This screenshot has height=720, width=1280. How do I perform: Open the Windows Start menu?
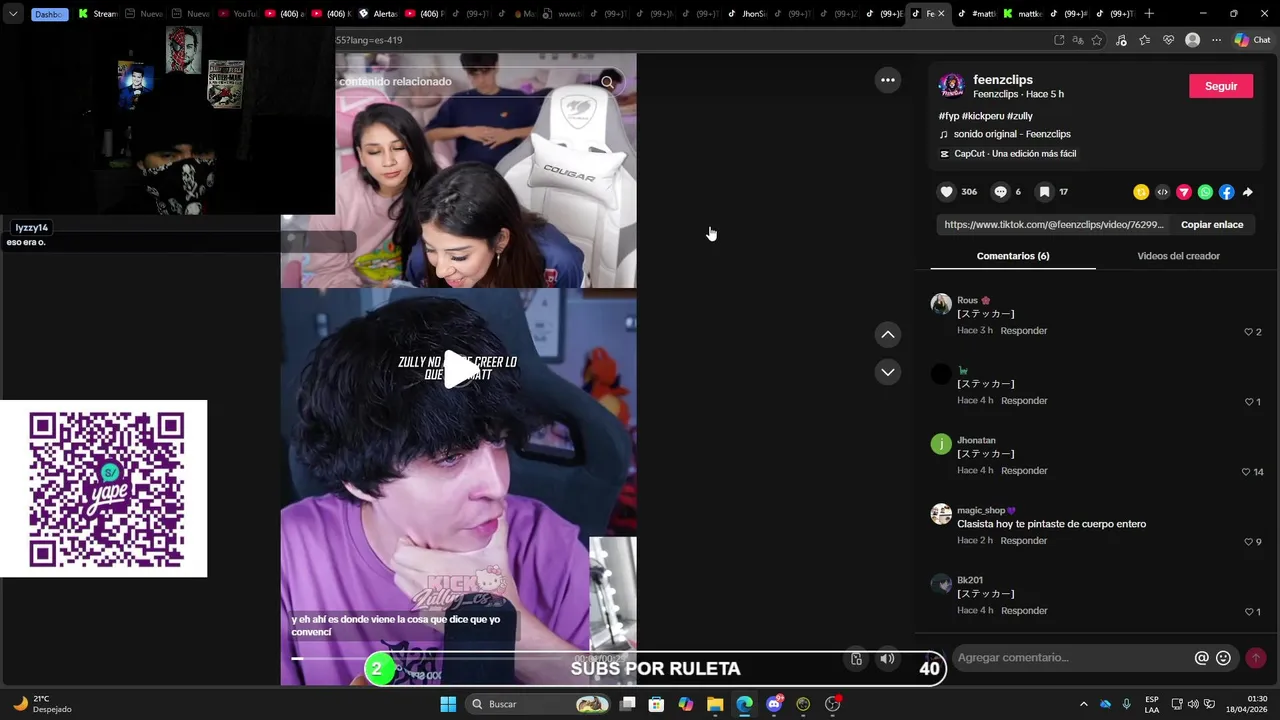click(x=448, y=704)
